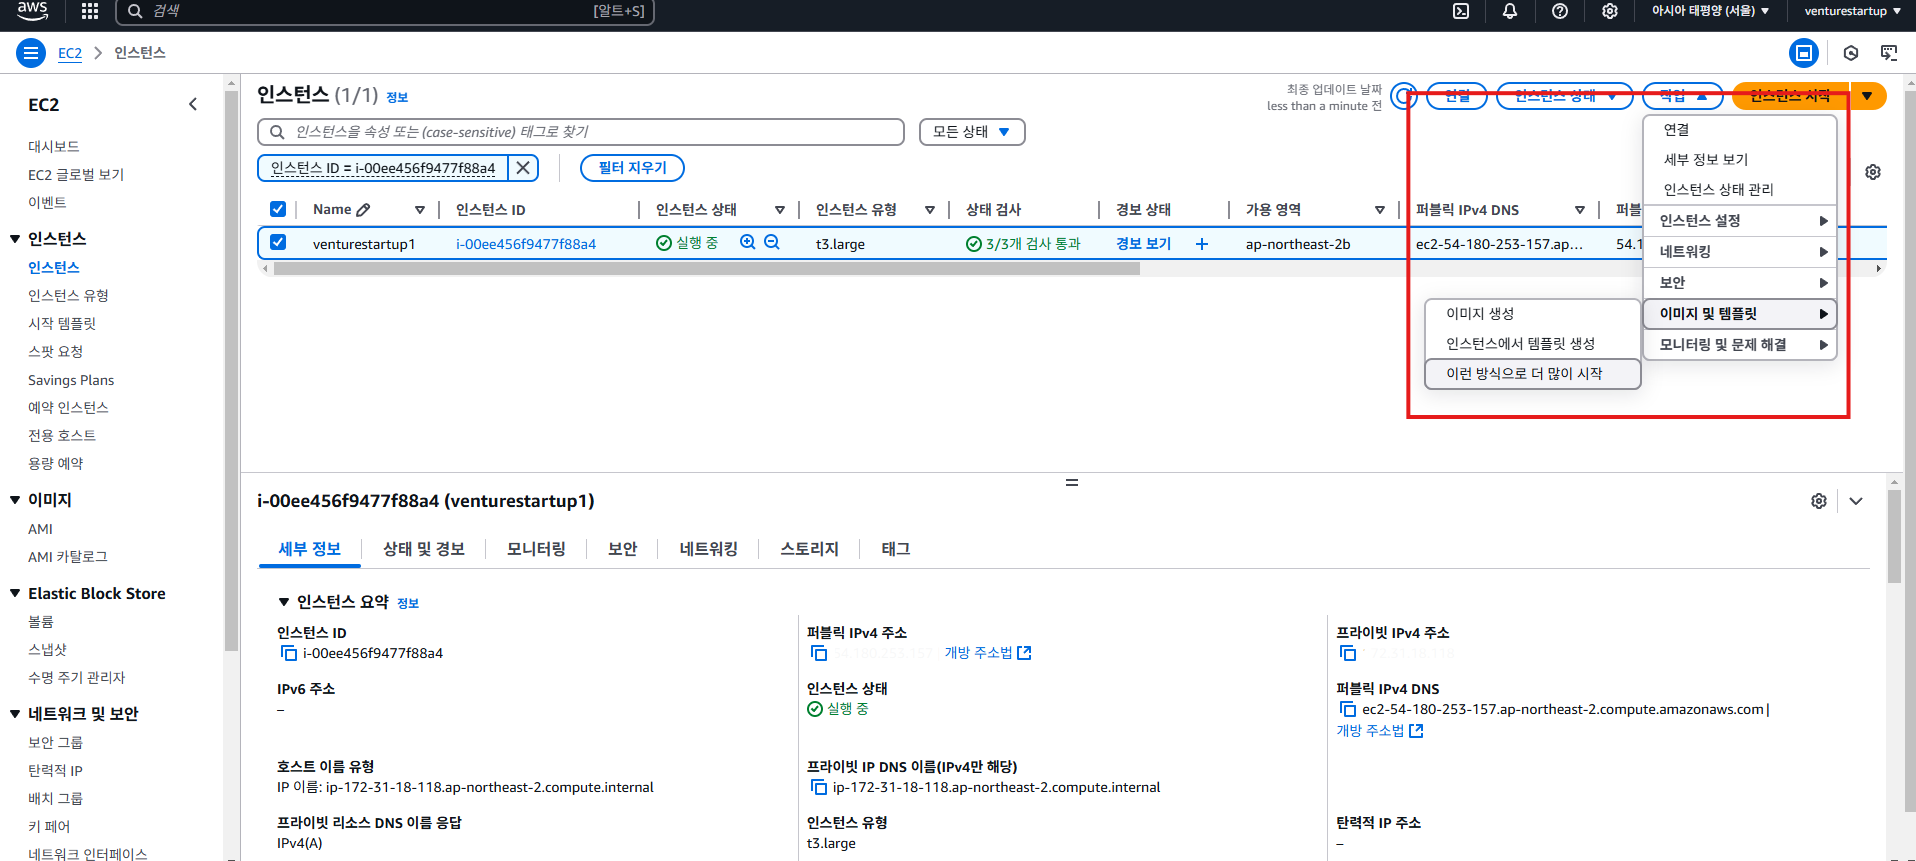Go to EC2 breadcrumb link
Screen dimensions: 1916x861
click(70, 53)
